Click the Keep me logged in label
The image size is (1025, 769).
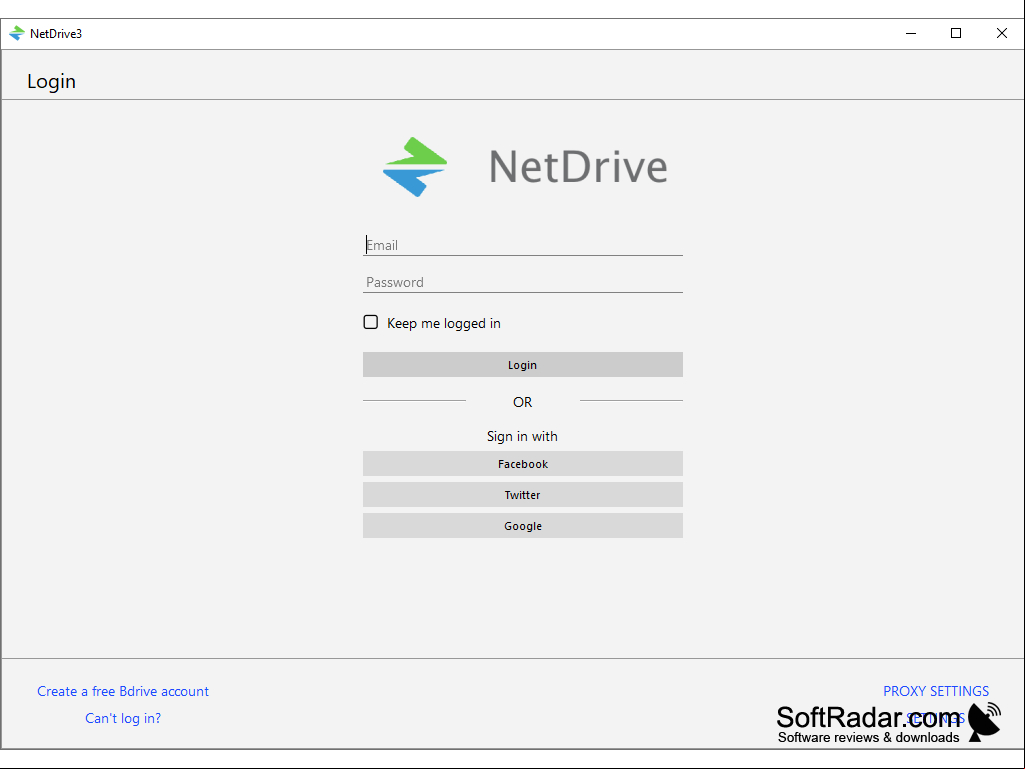(x=444, y=323)
